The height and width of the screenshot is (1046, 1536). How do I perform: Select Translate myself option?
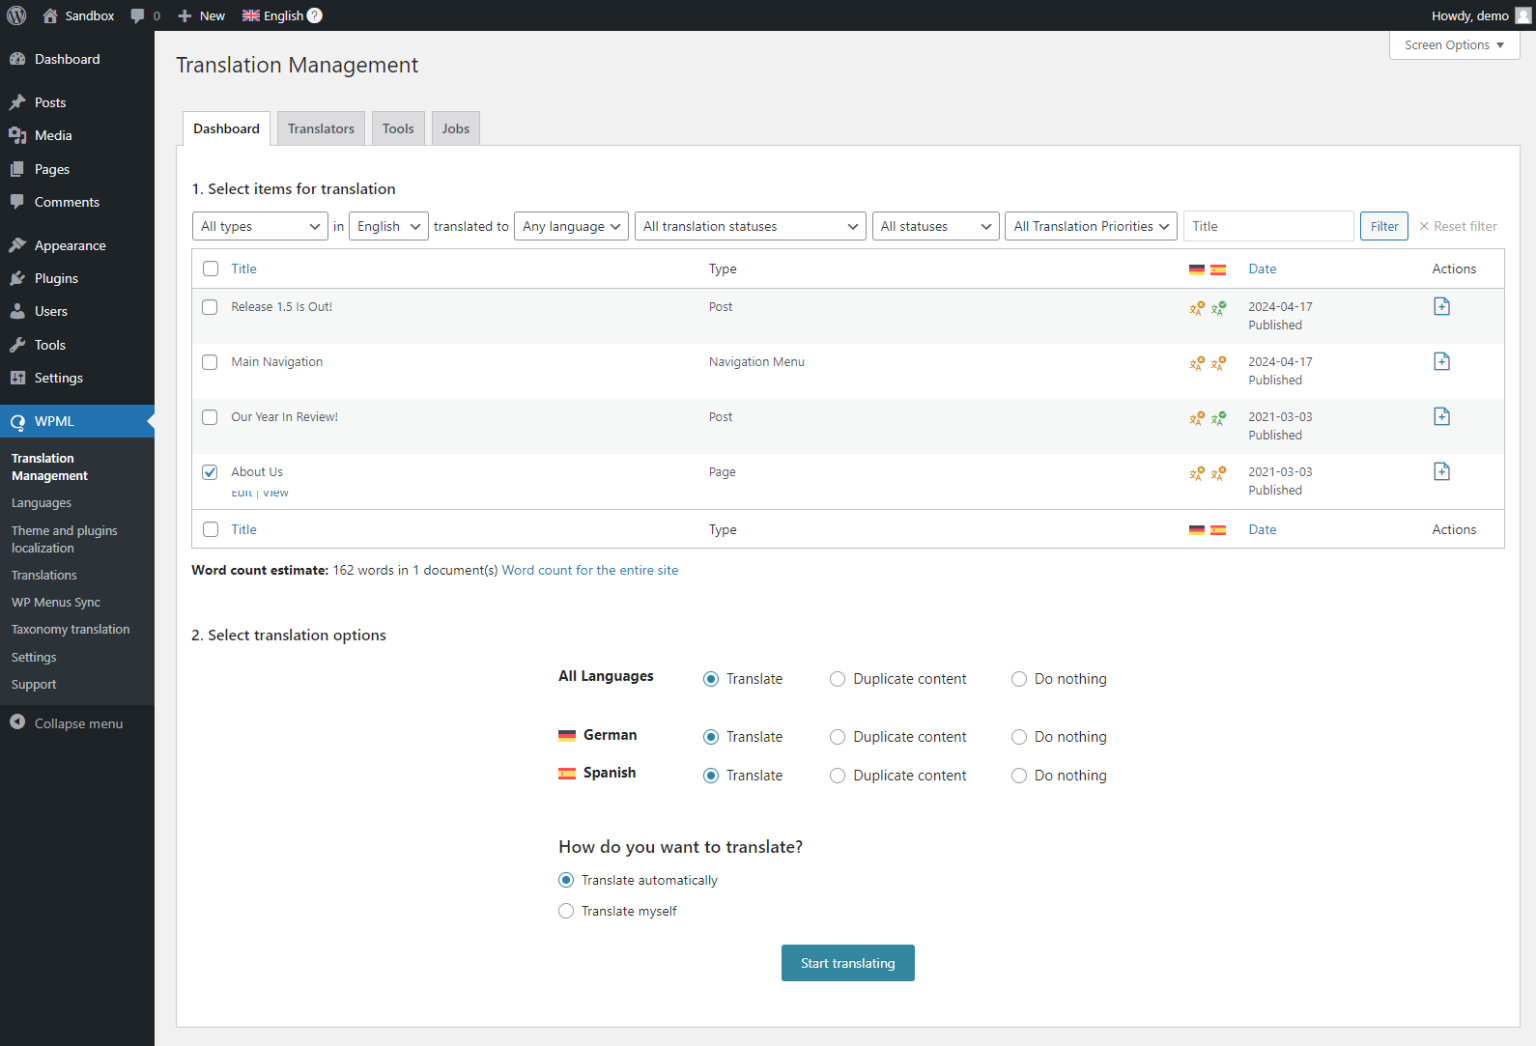click(566, 911)
